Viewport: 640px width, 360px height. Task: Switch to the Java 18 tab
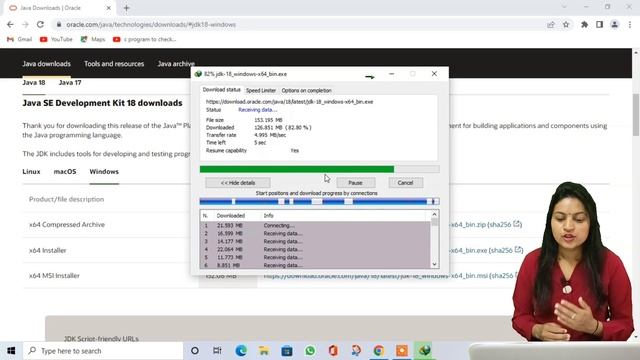[x=34, y=82]
